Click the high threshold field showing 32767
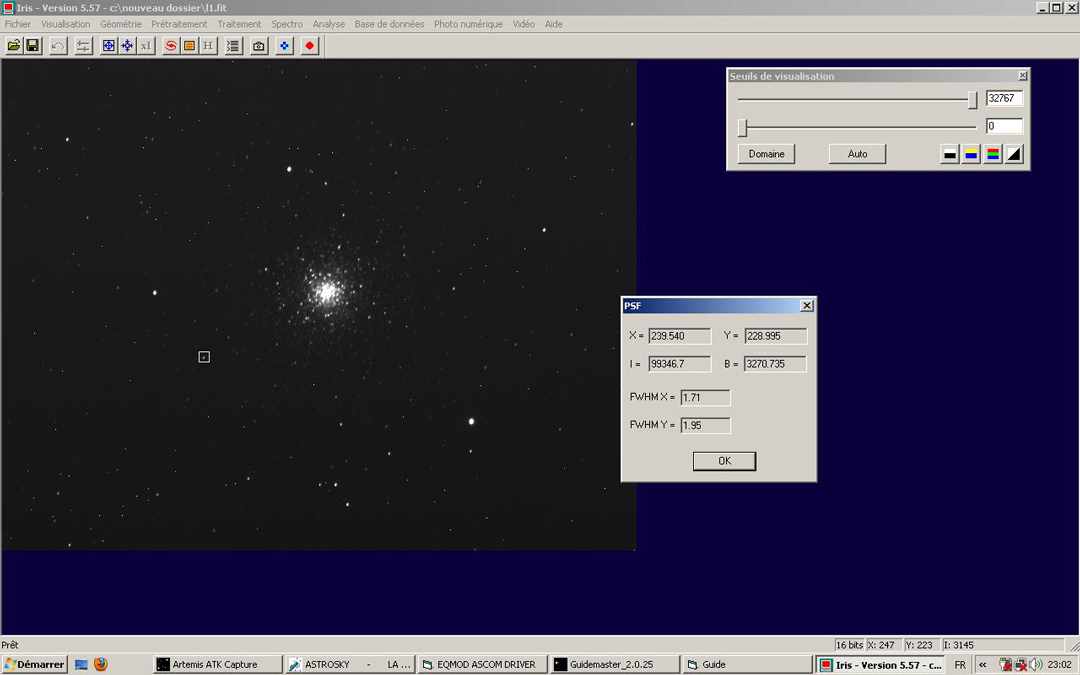1080x675 pixels. [x=1003, y=99]
